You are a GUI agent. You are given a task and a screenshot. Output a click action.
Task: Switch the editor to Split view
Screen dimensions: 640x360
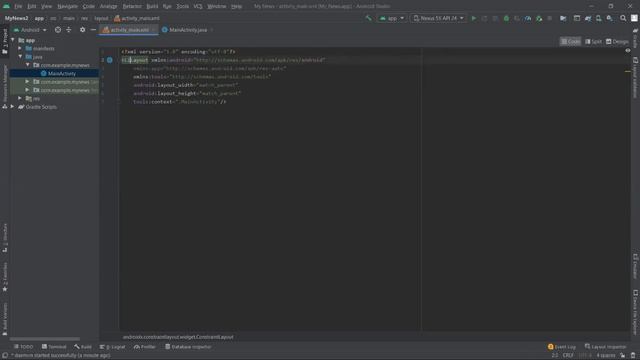[593, 42]
